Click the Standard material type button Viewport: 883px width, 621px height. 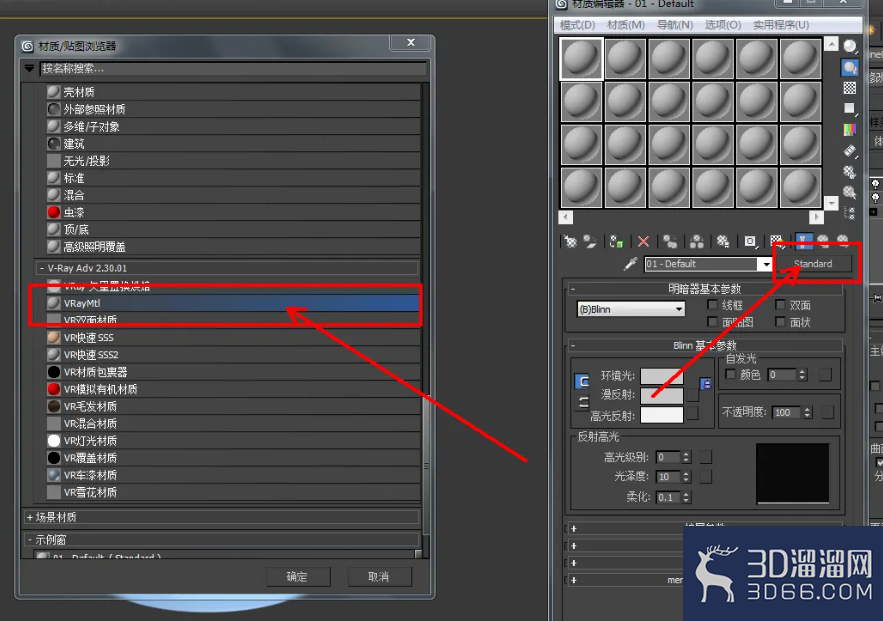(x=813, y=263)
